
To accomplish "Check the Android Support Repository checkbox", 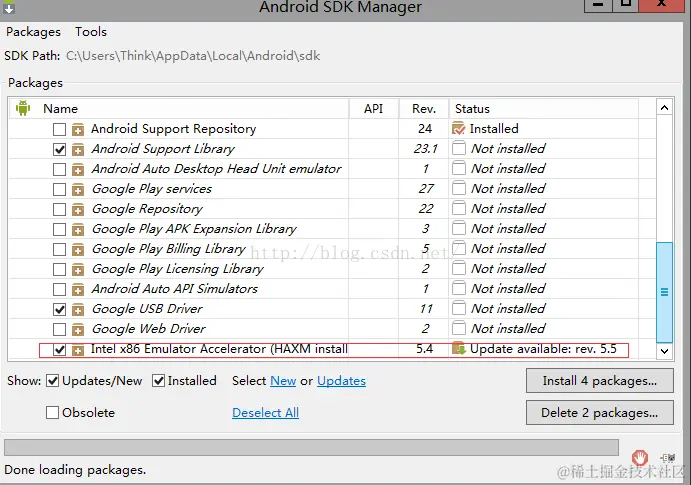I will click(59, 130).
